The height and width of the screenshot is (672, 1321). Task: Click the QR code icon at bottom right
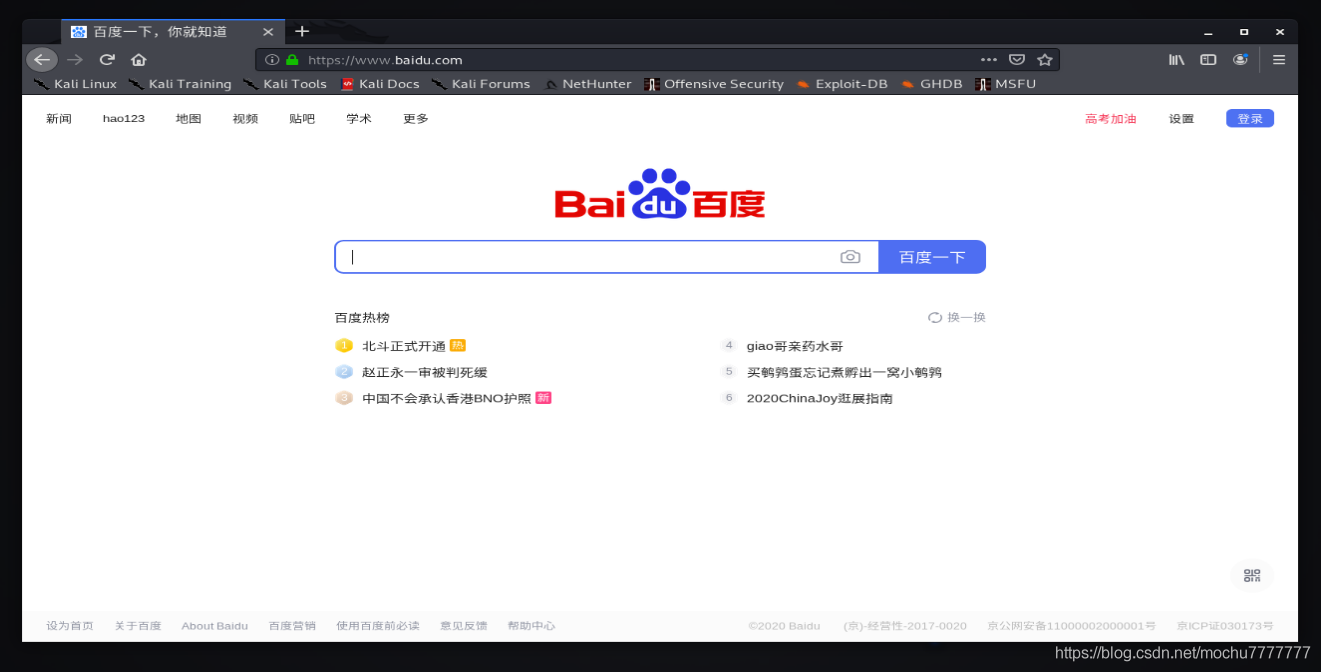[x=1252, y=575]
